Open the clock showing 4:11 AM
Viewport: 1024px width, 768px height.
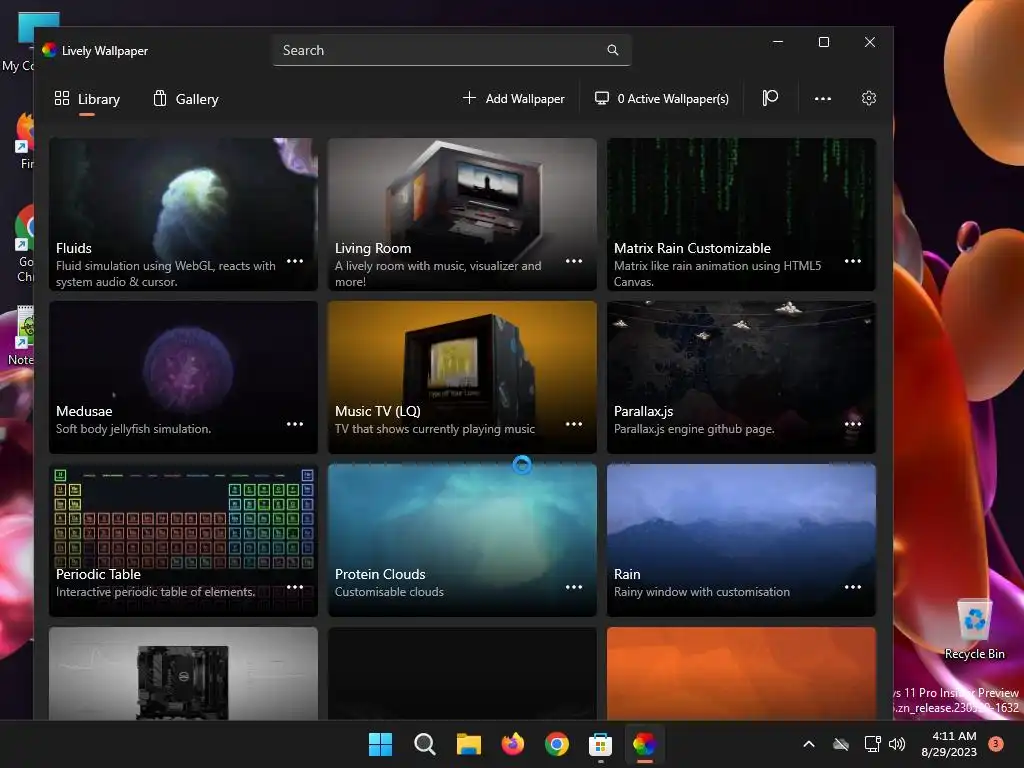click(949, 744)
